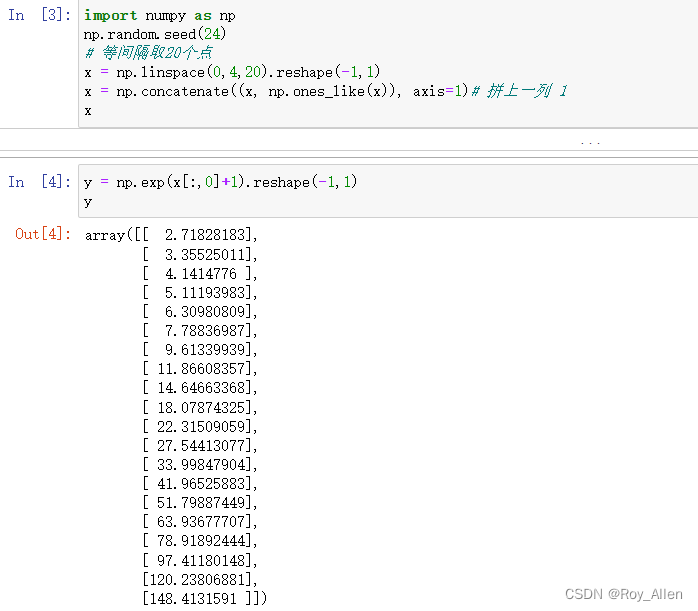The width and height of the screenshot is (698, 611).
Task: Click the np.linspace(0,4,20) line
Action: point(232,72)
